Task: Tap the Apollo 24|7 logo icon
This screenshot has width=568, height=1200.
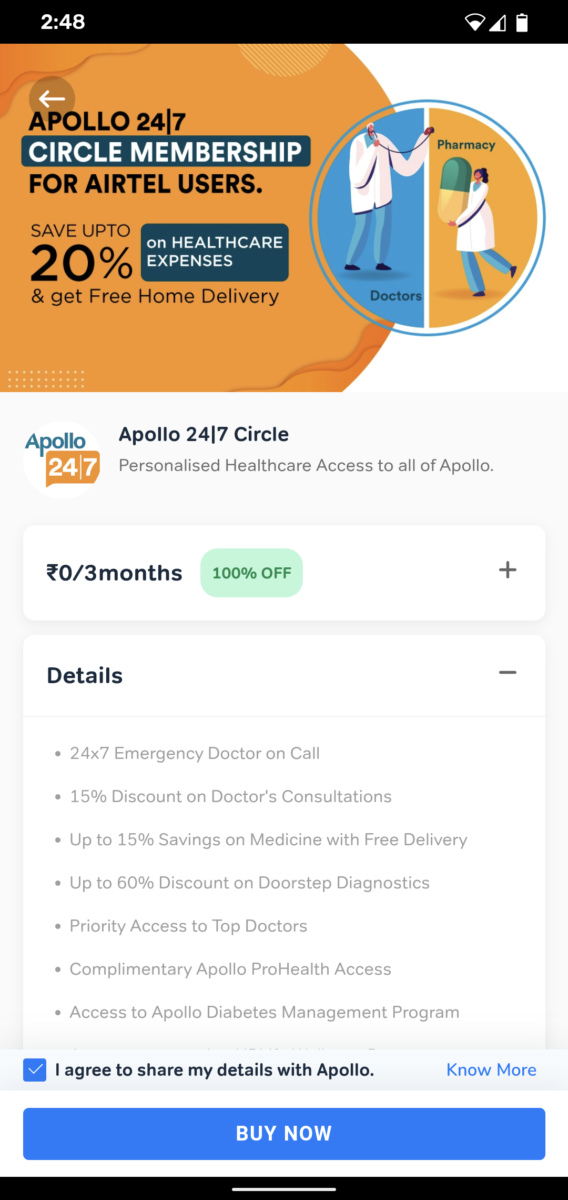Action: pyautogui.click(x=62, y=460)
